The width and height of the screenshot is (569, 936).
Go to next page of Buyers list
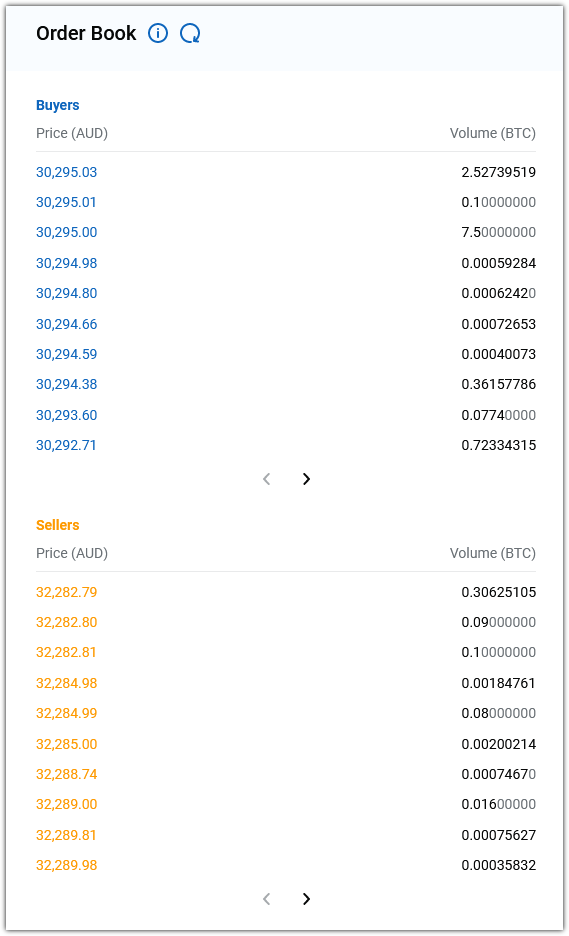[306, 479]
